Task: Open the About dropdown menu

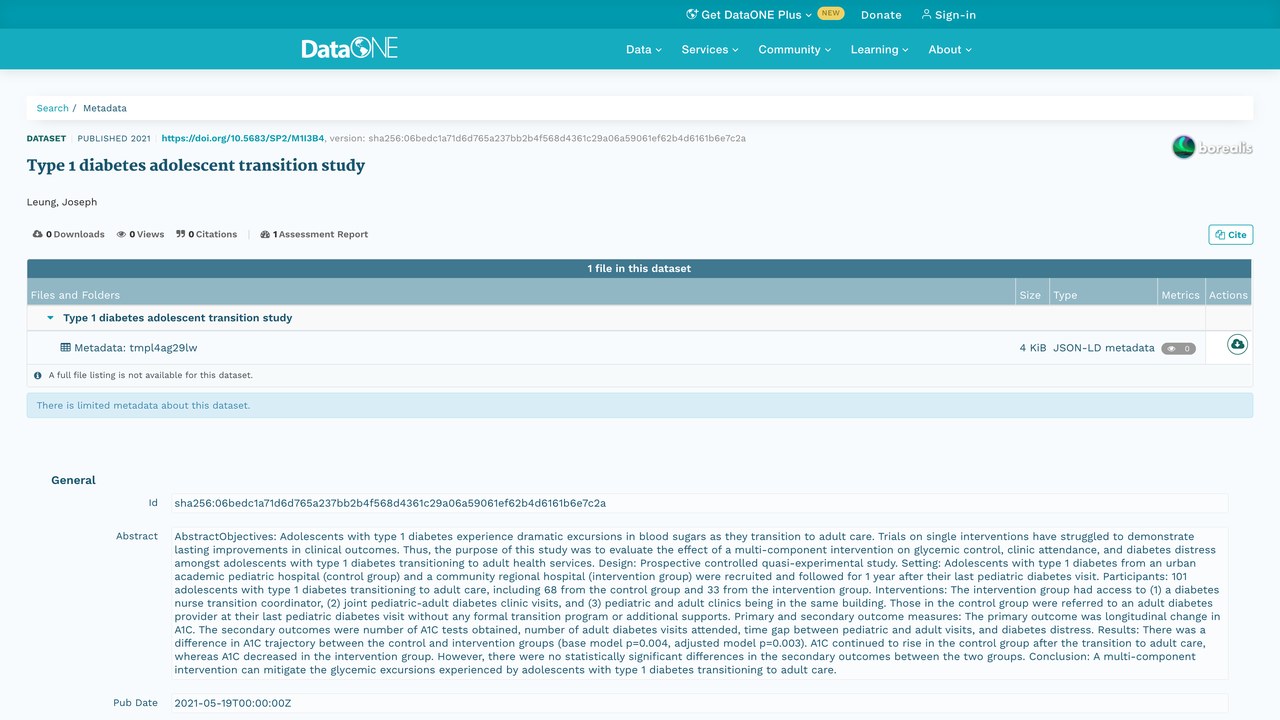Action: click(x=950, y=49)
